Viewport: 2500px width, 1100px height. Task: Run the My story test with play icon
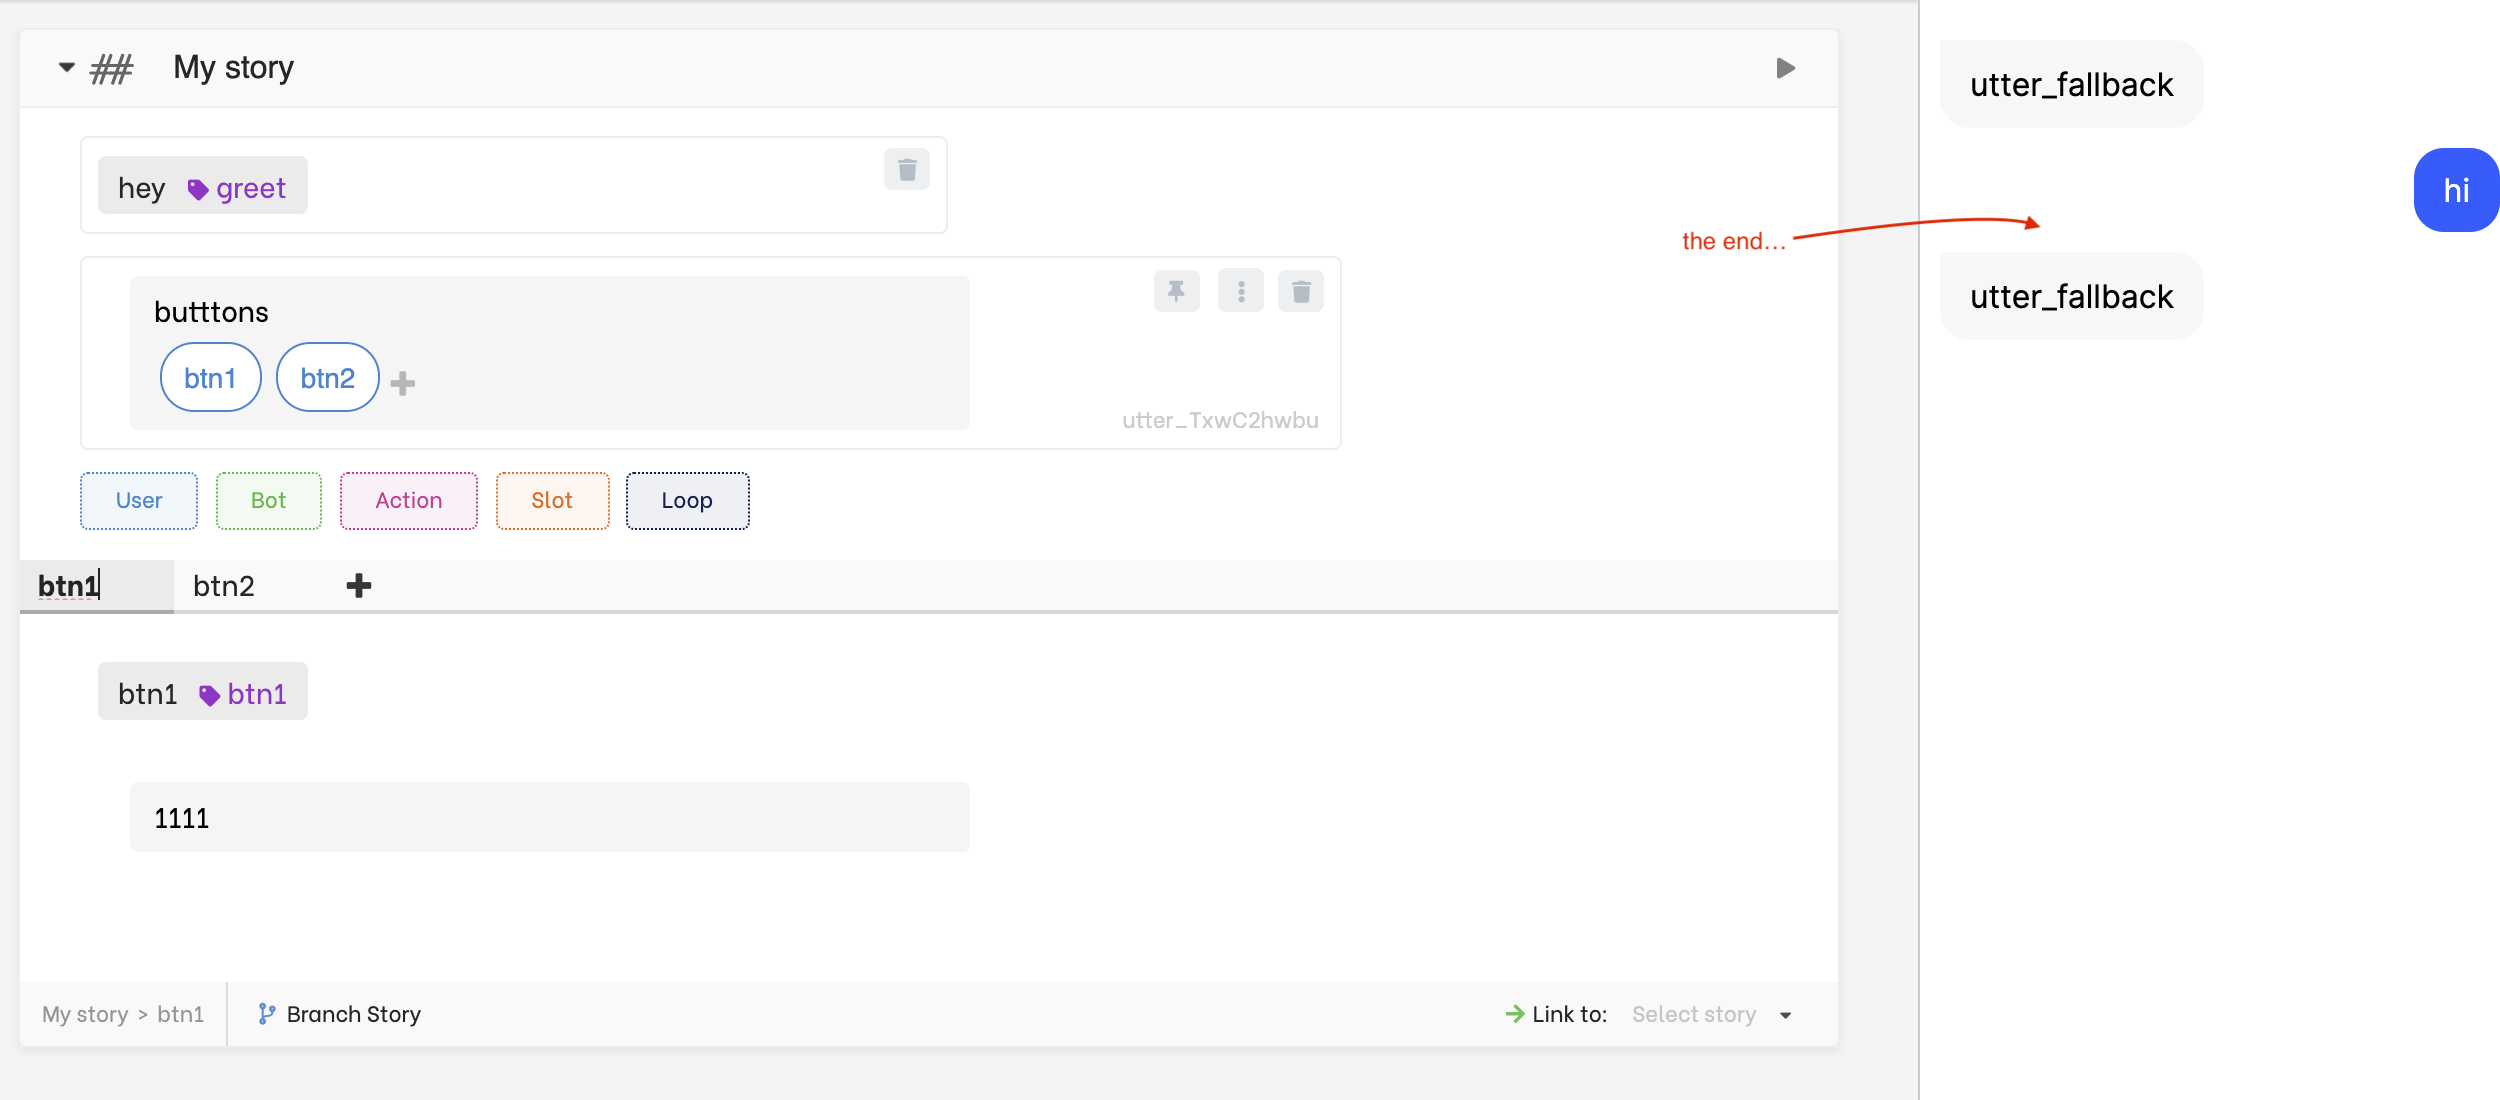[1786, 67]
